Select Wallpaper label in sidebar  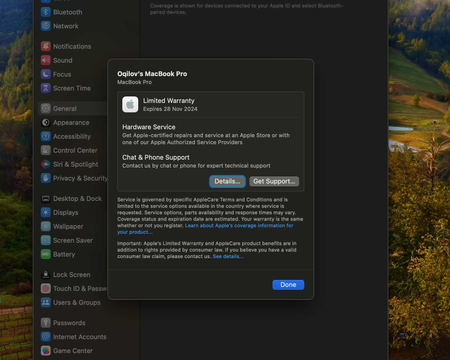tap(68, 227)
